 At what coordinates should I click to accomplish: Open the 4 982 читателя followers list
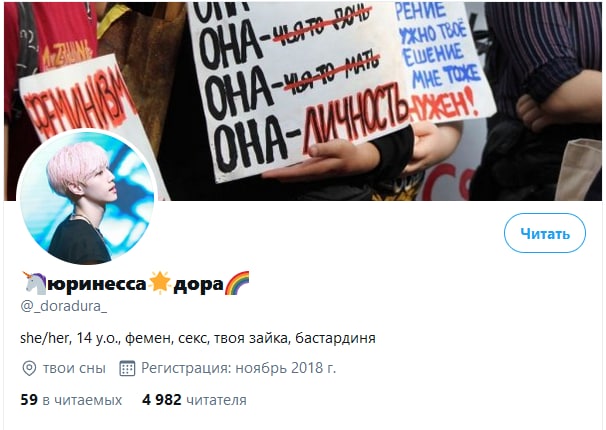194,400
